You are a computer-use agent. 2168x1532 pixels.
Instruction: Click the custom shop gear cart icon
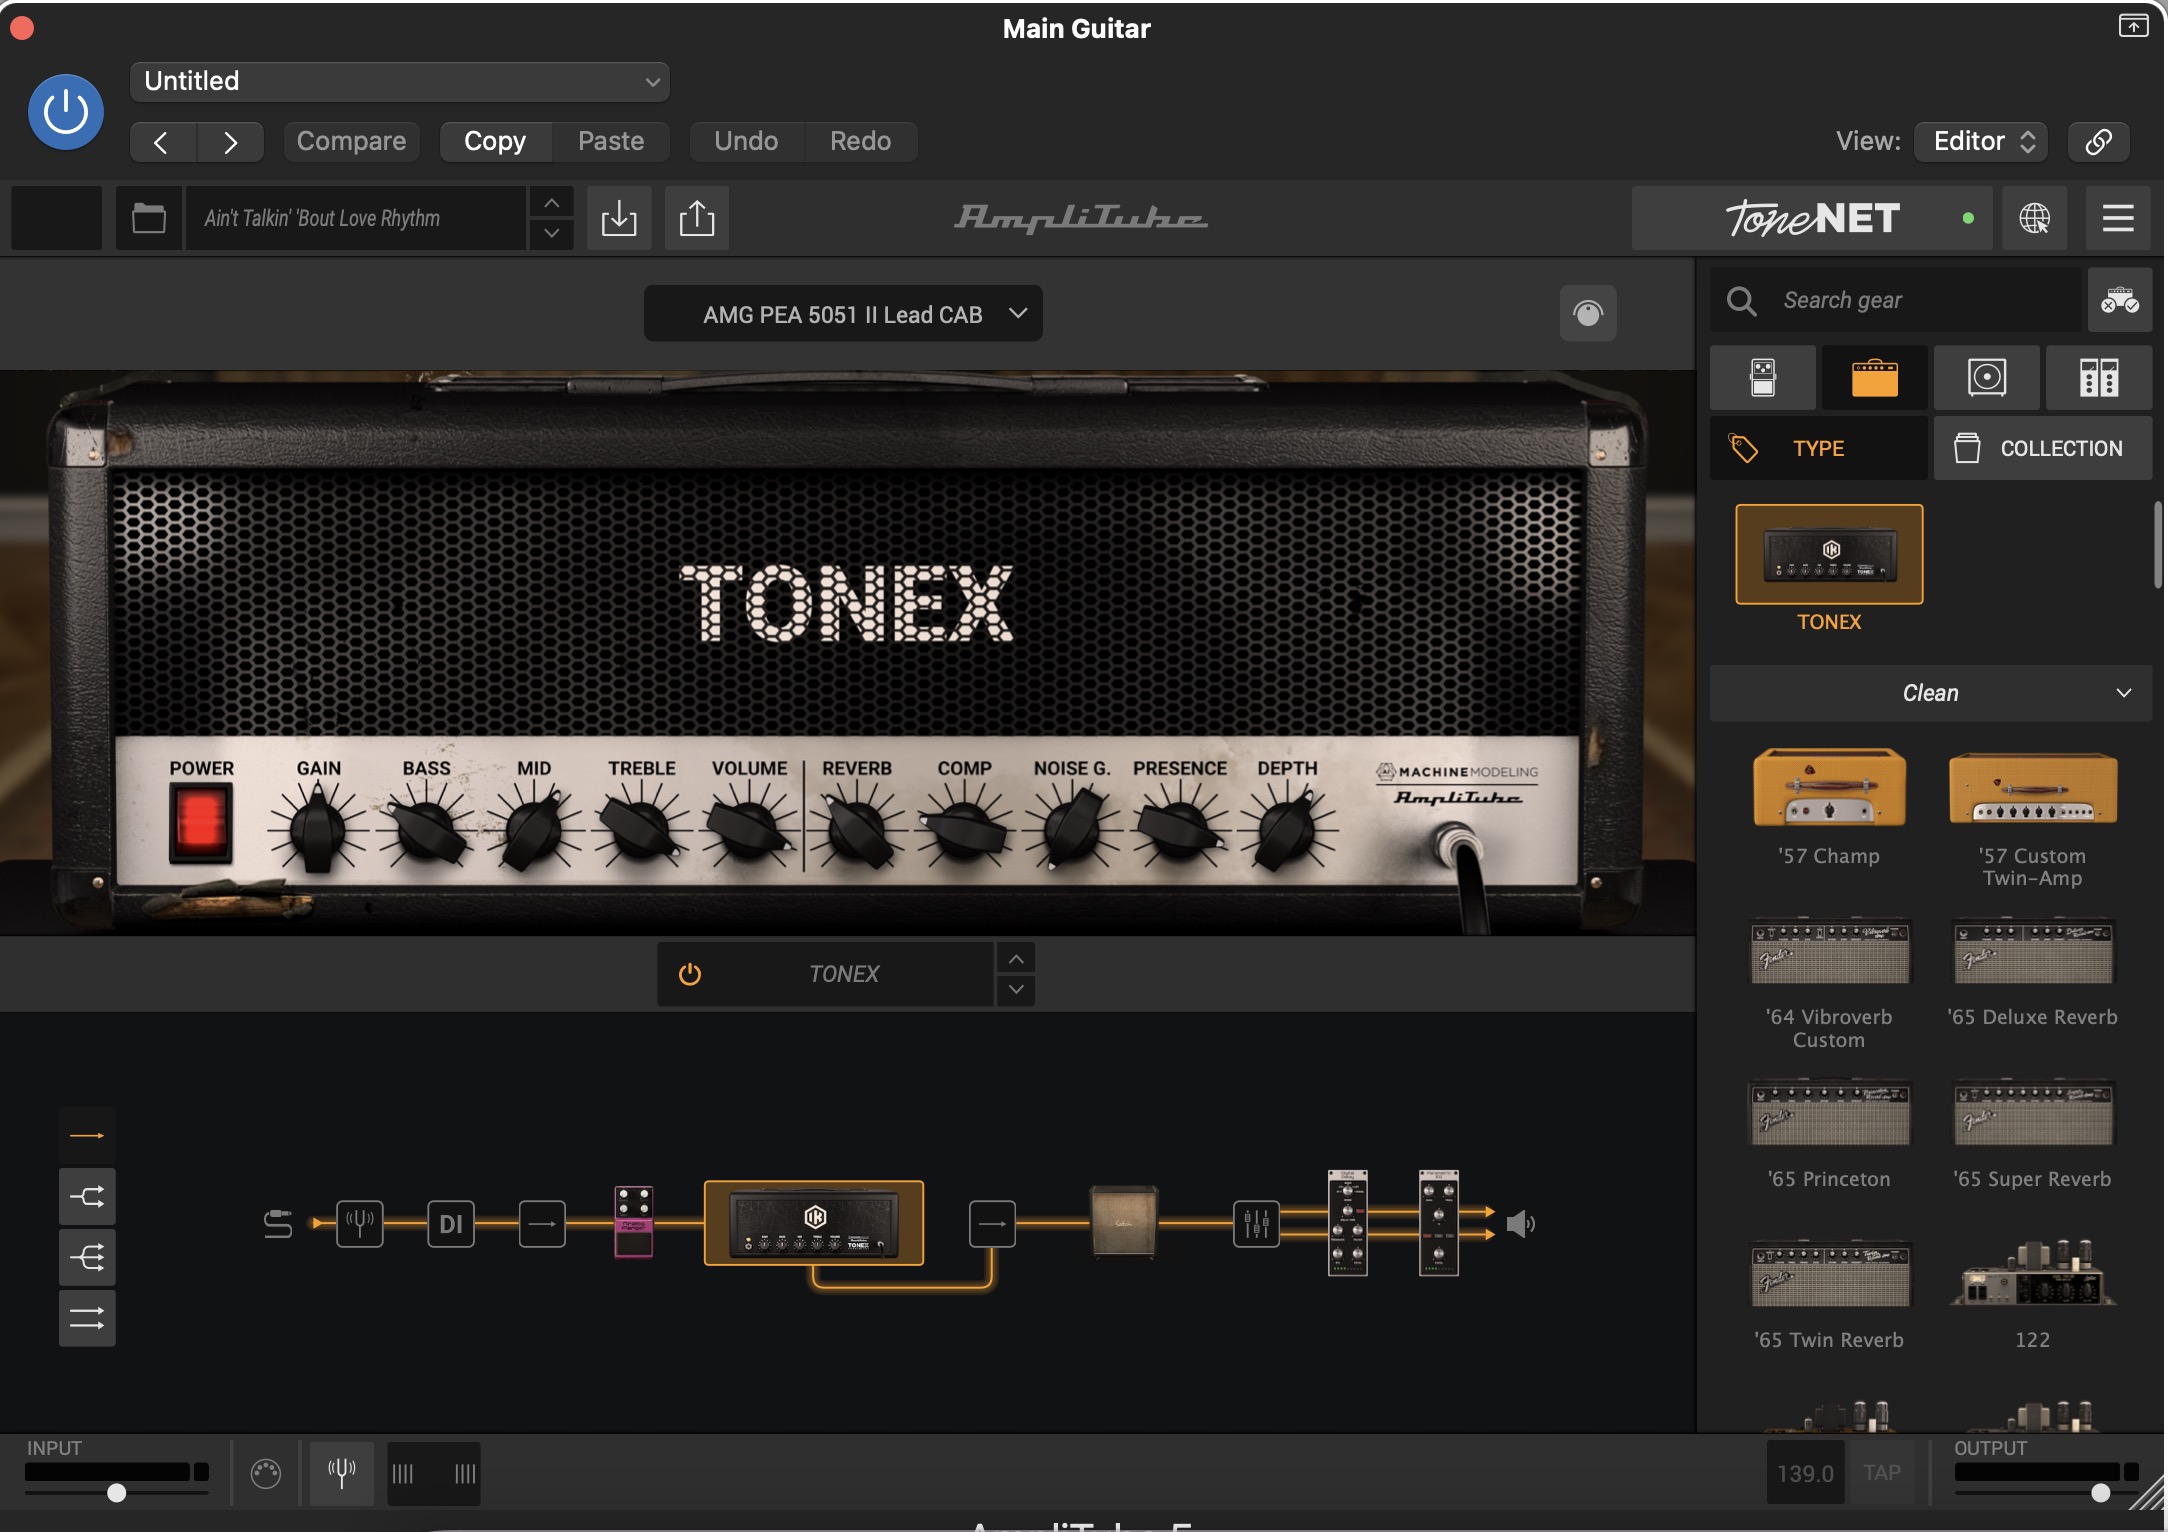pos(2119,300)
